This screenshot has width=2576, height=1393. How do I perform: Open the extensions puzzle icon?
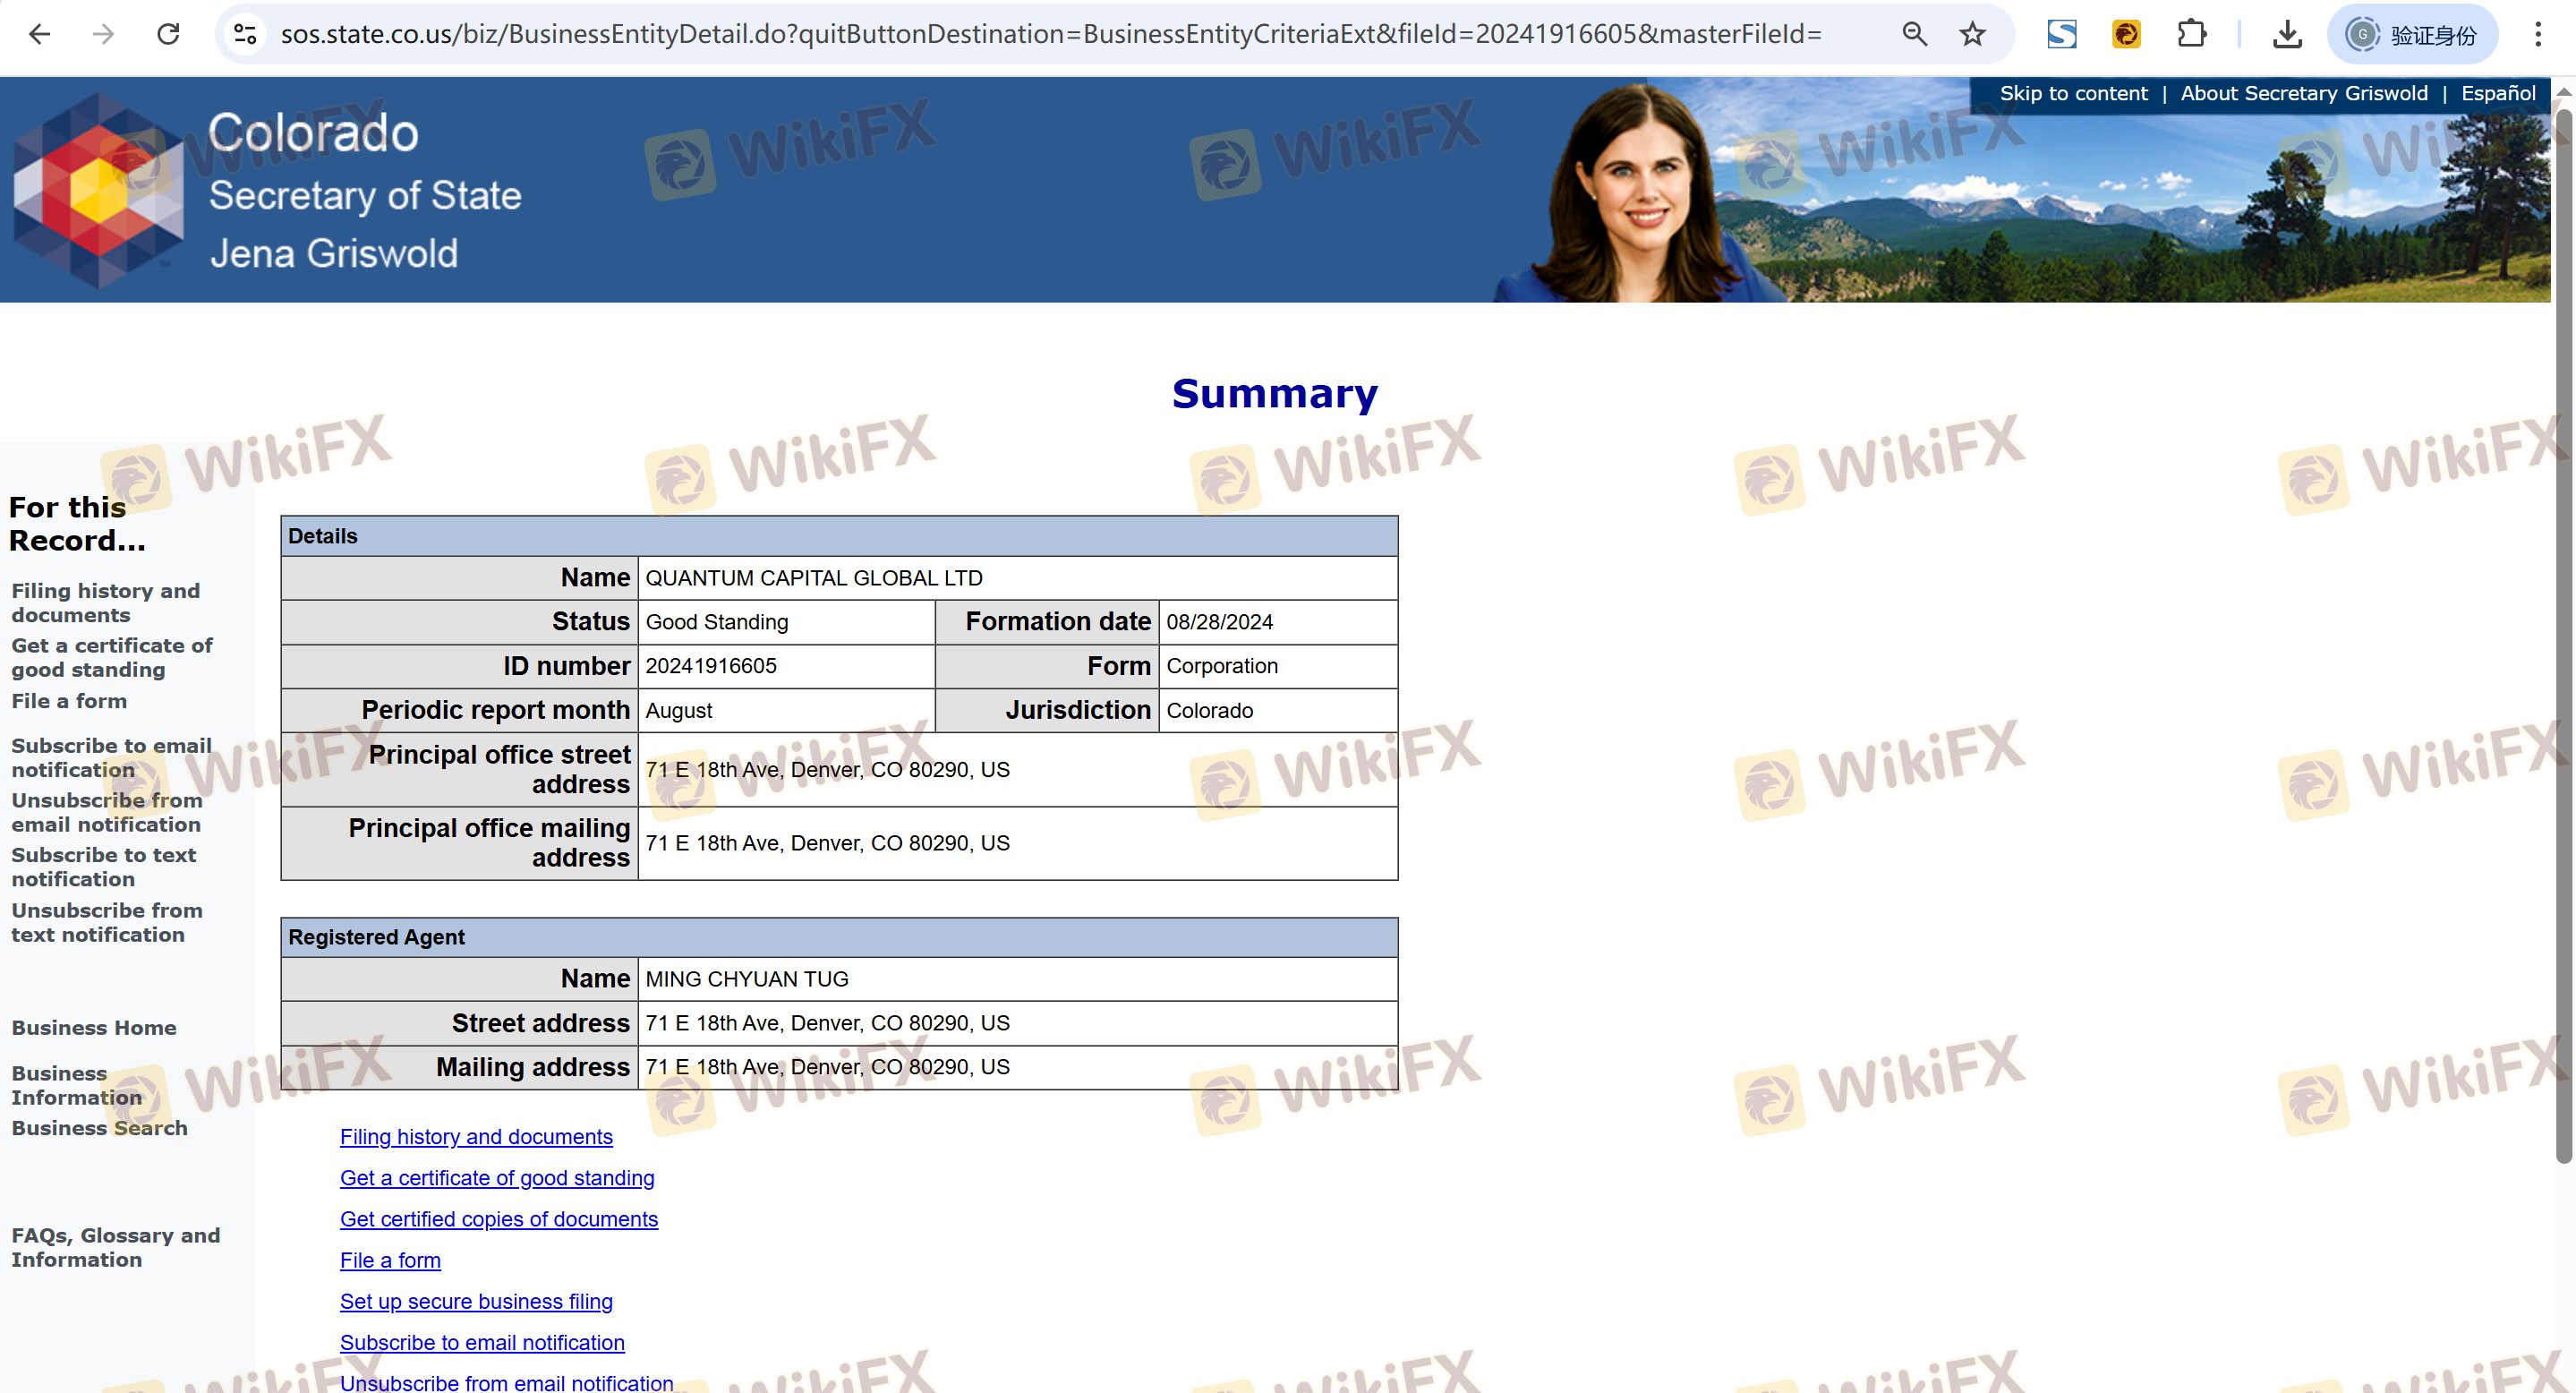coord(2191,35)
